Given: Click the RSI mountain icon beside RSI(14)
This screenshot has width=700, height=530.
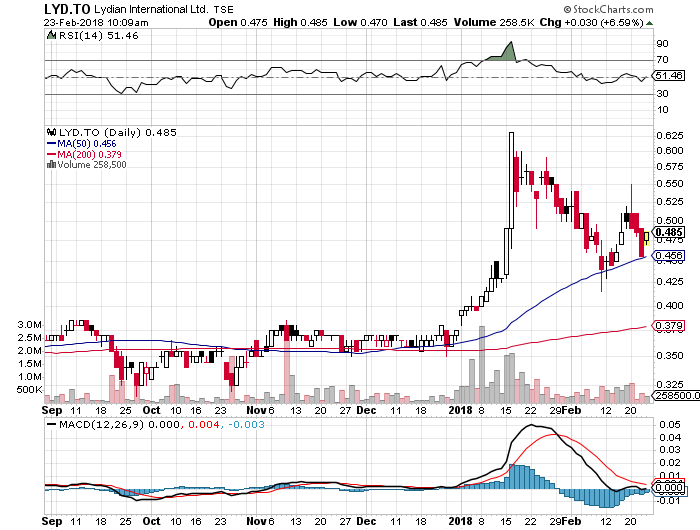Looking at the screenshot, I should pyautogui.click(x=51, y=35).
